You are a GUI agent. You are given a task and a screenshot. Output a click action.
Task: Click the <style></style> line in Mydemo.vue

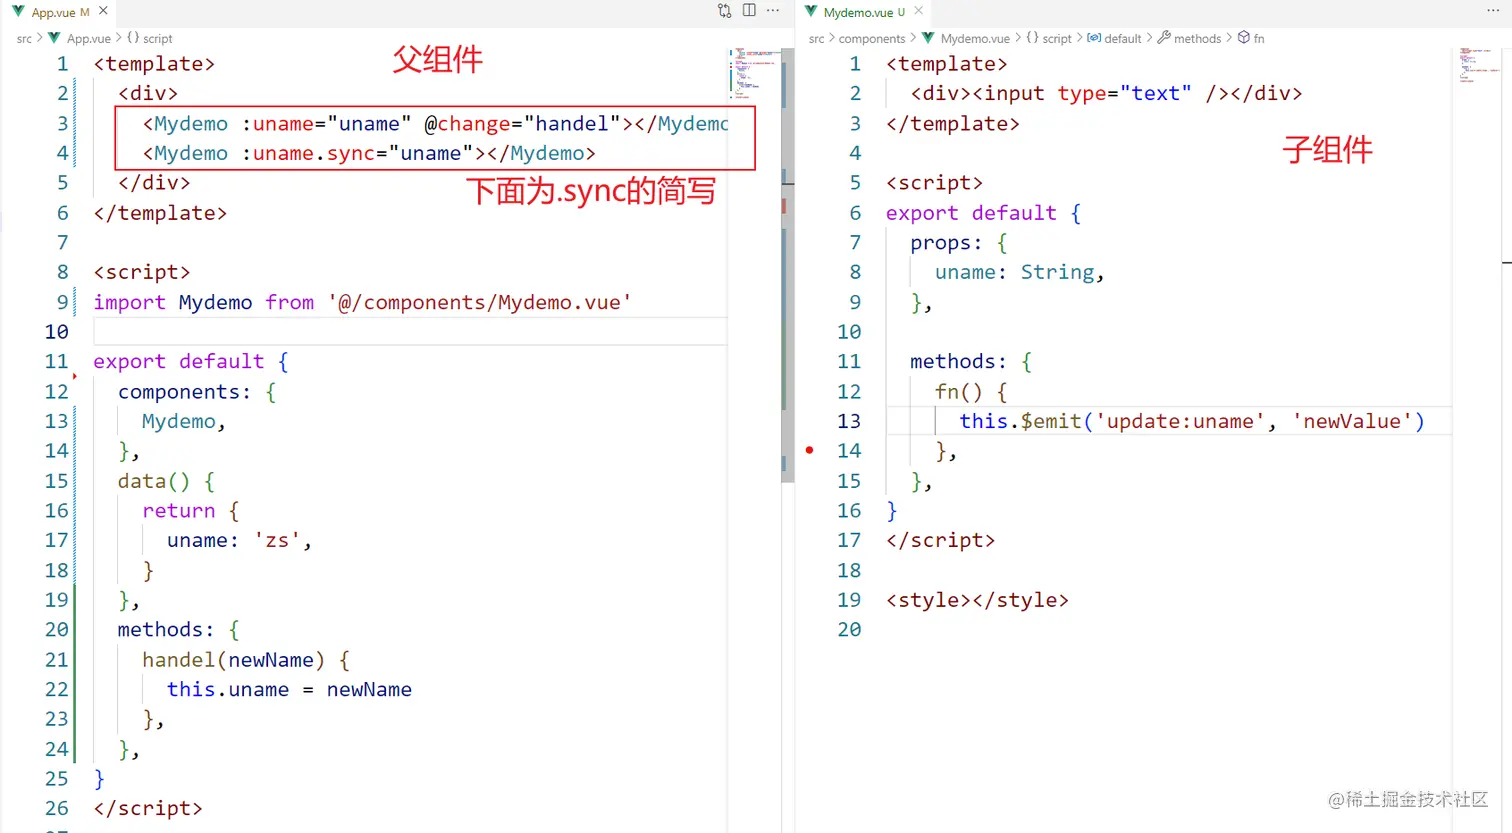[977, 600]
